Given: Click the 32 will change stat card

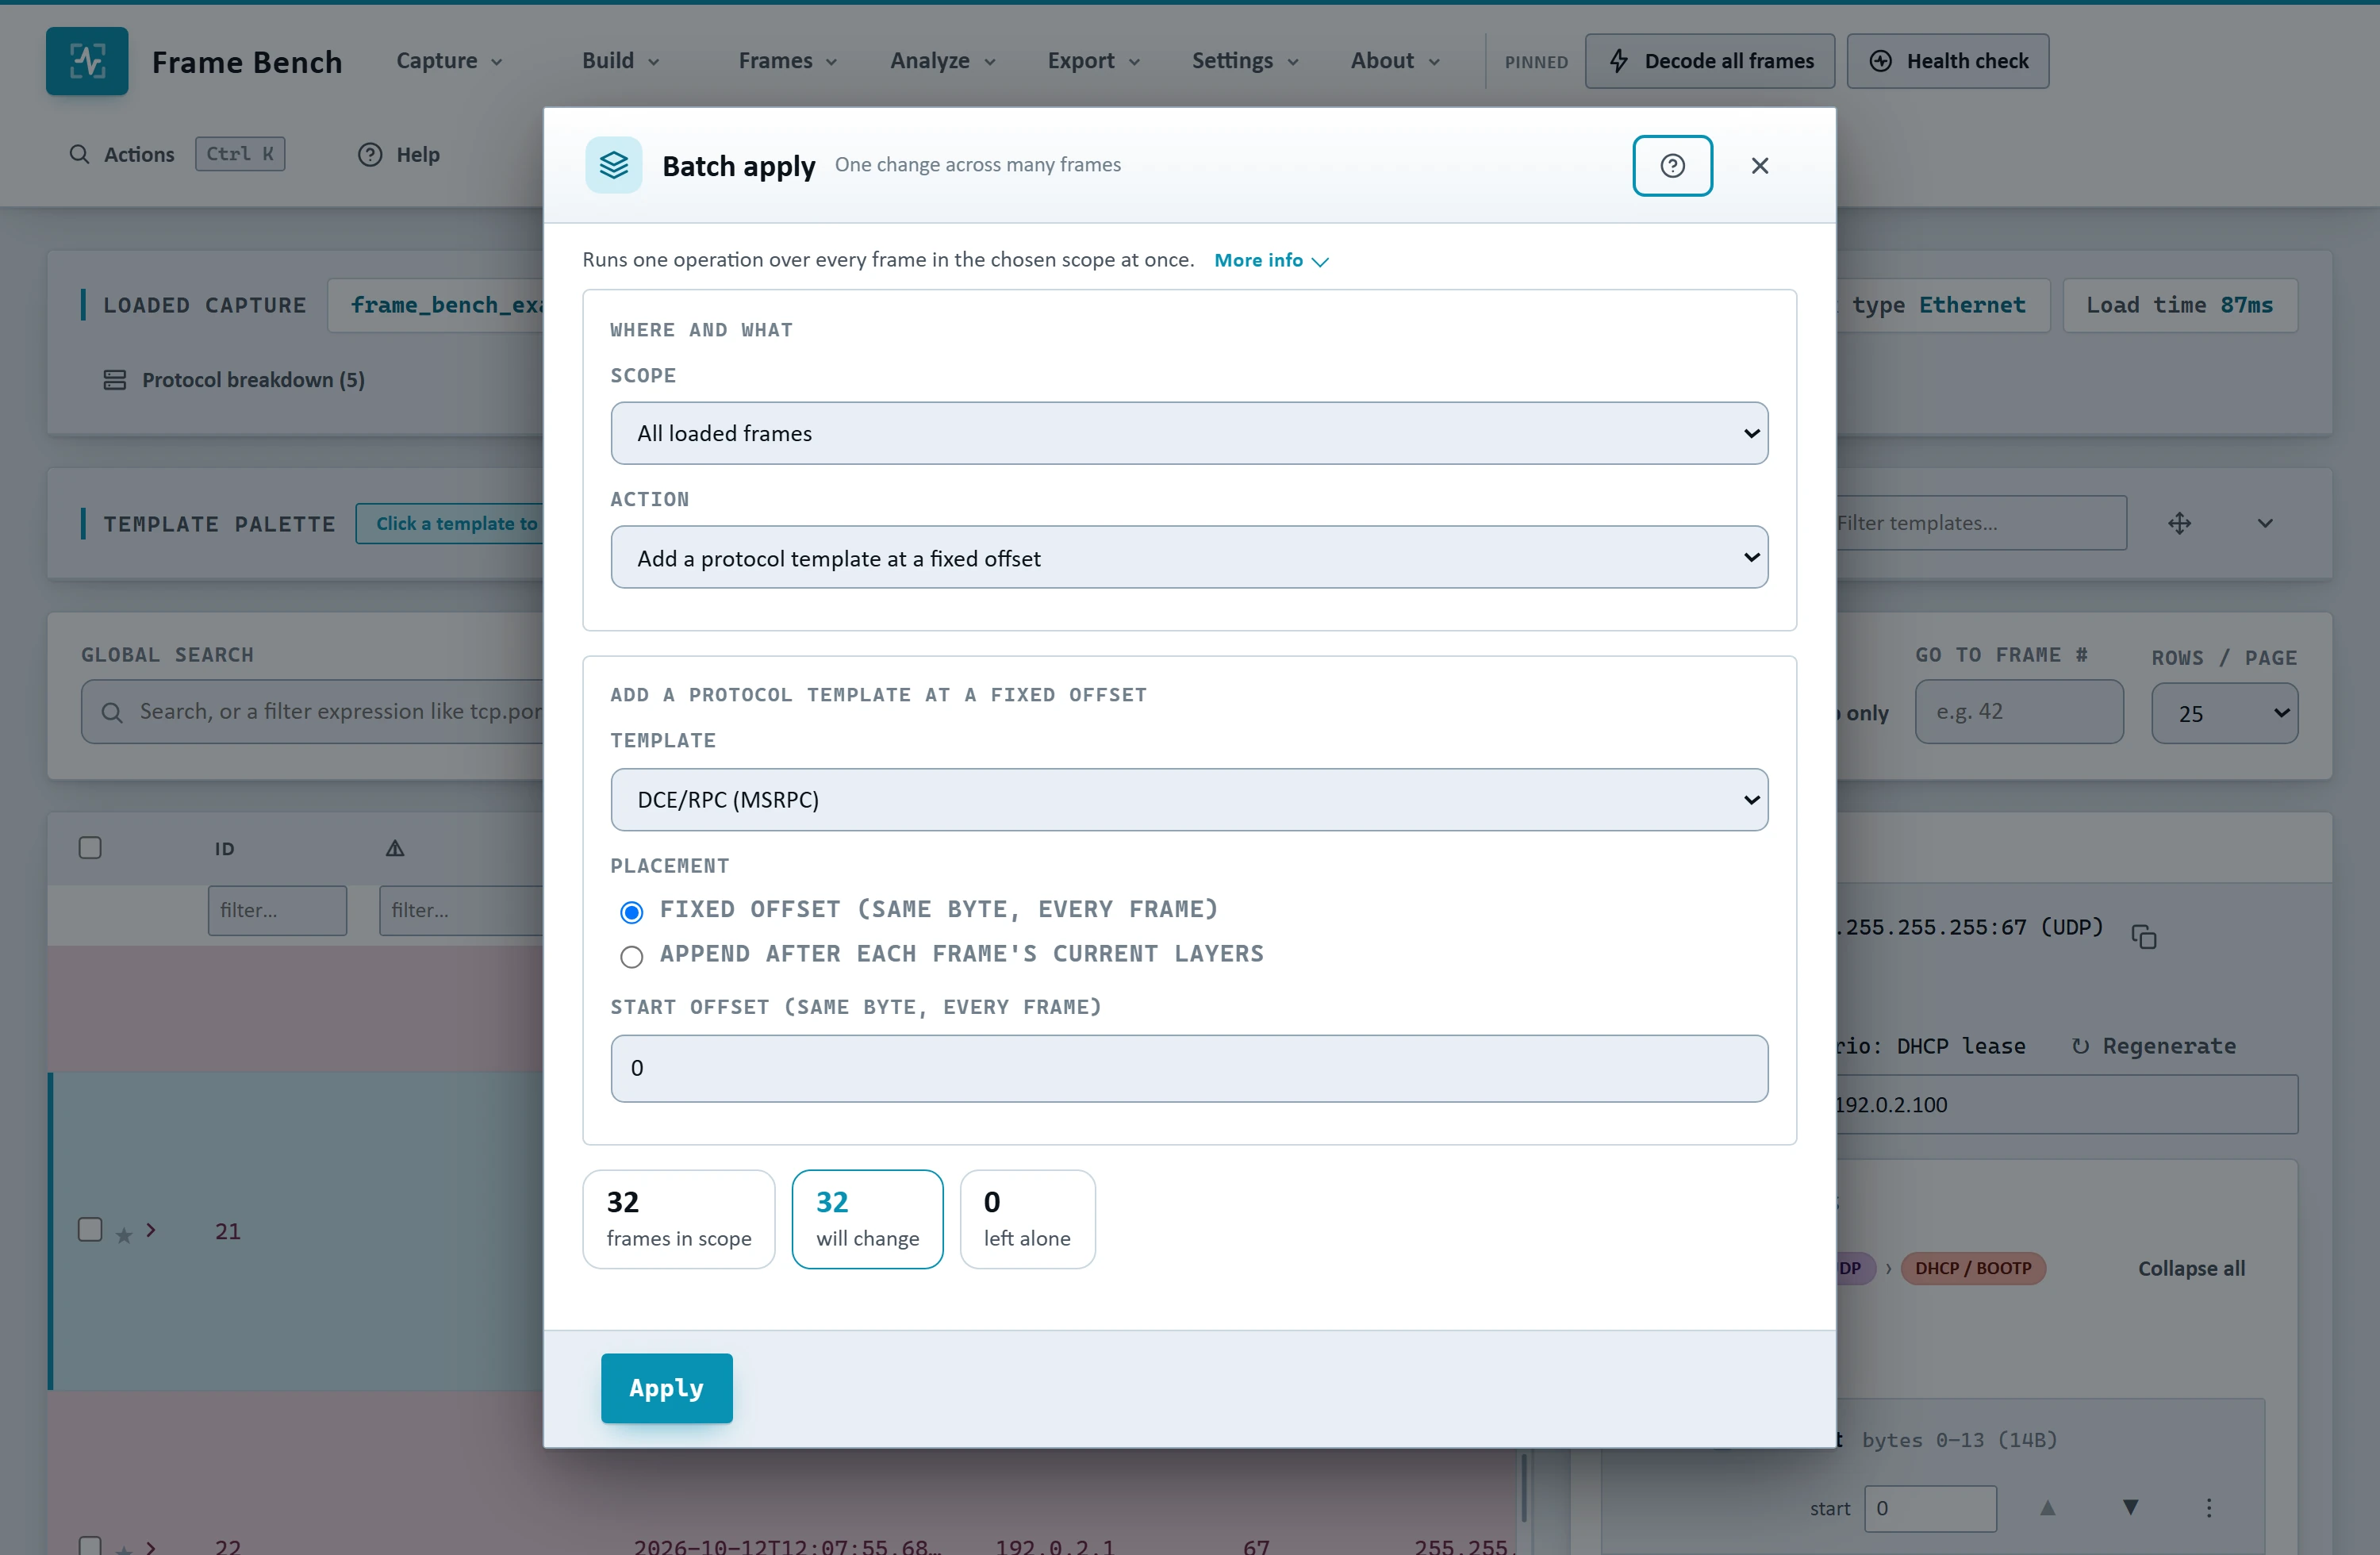Looking at the screenshot, I should click(x=867, y=1219).
